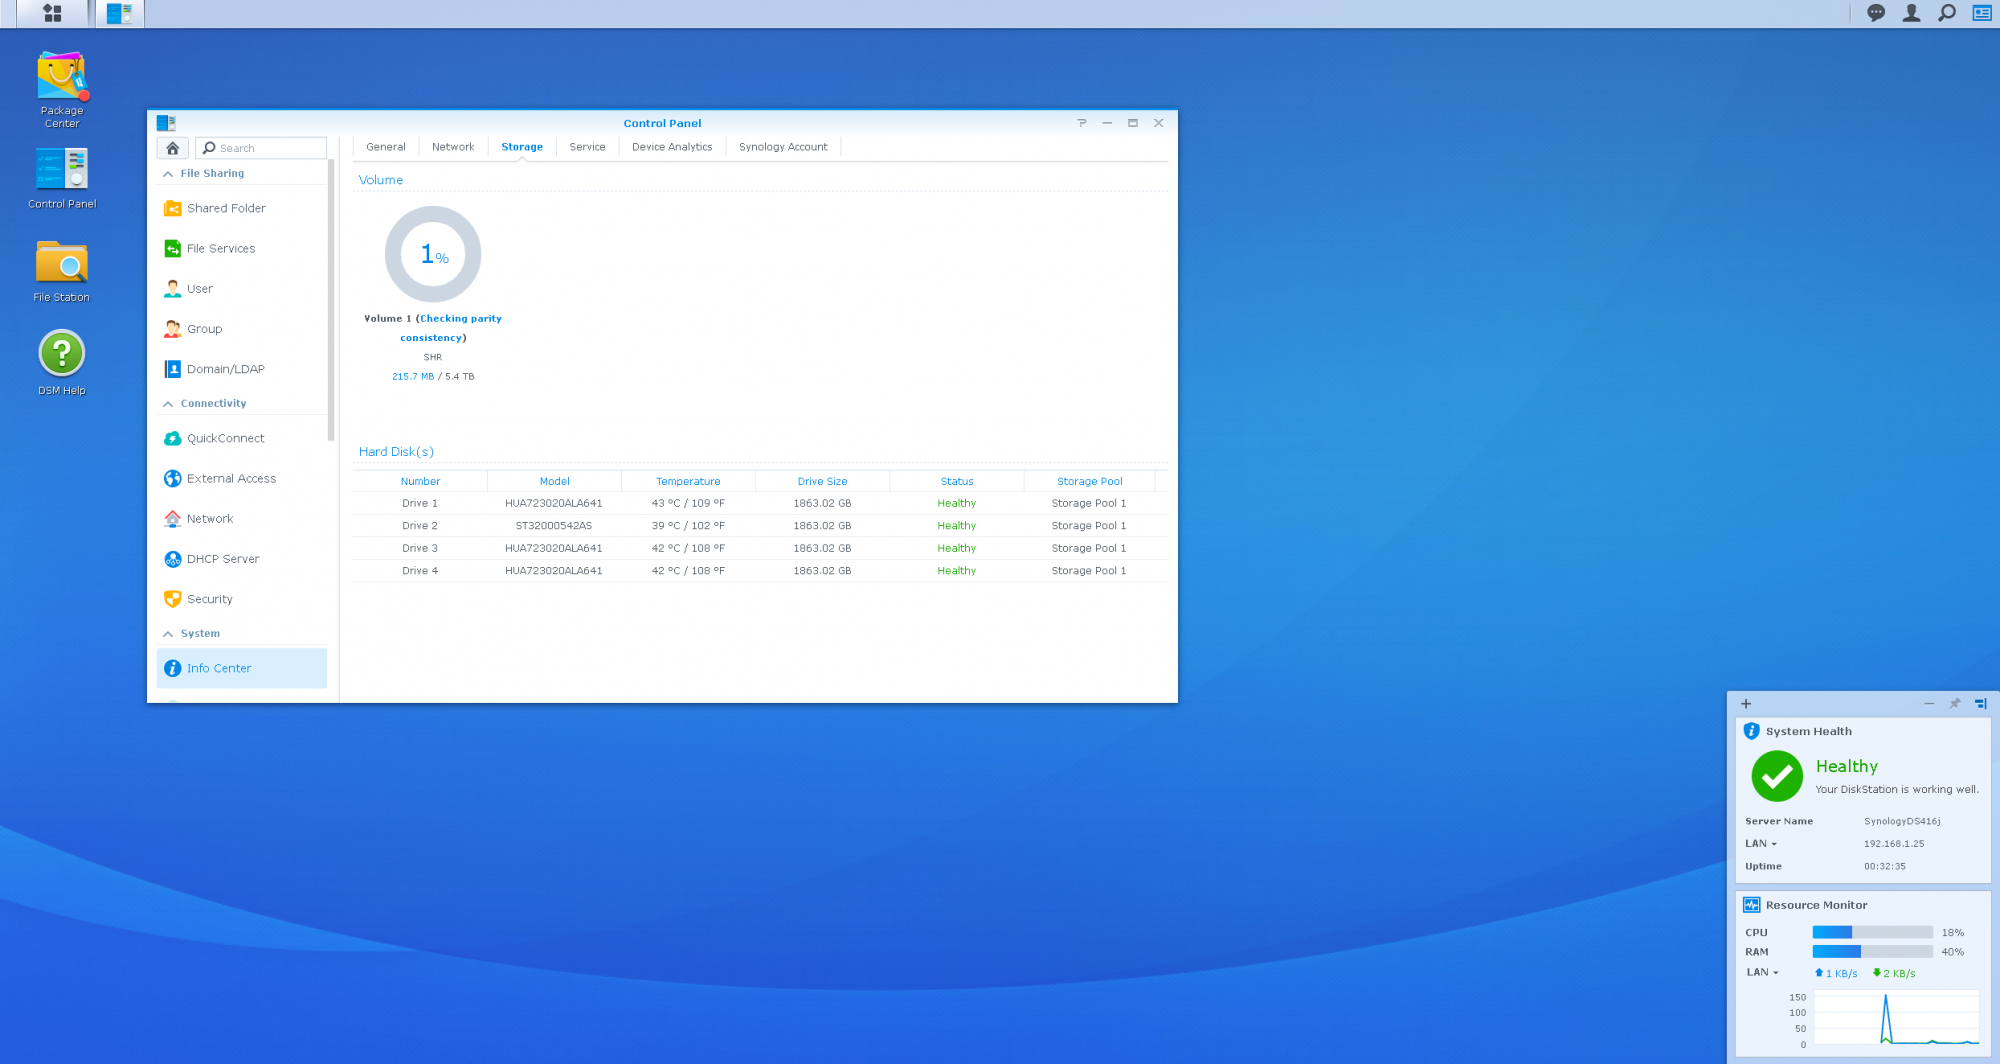
Task: Open the user account options icon
Action: (x=1911, y=13)
